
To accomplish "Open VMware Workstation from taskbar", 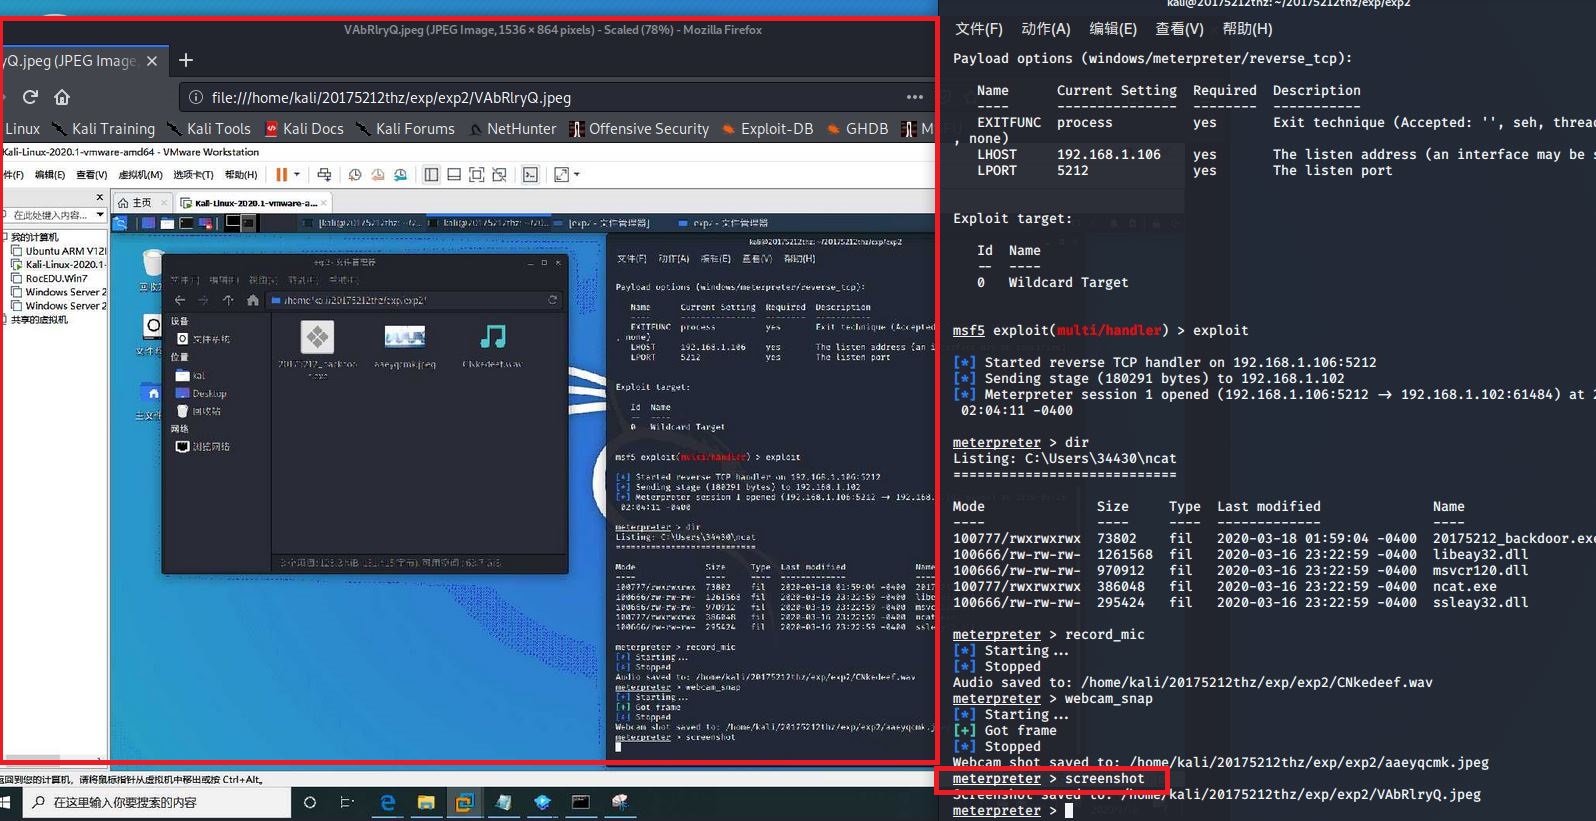I will [464, 802].
